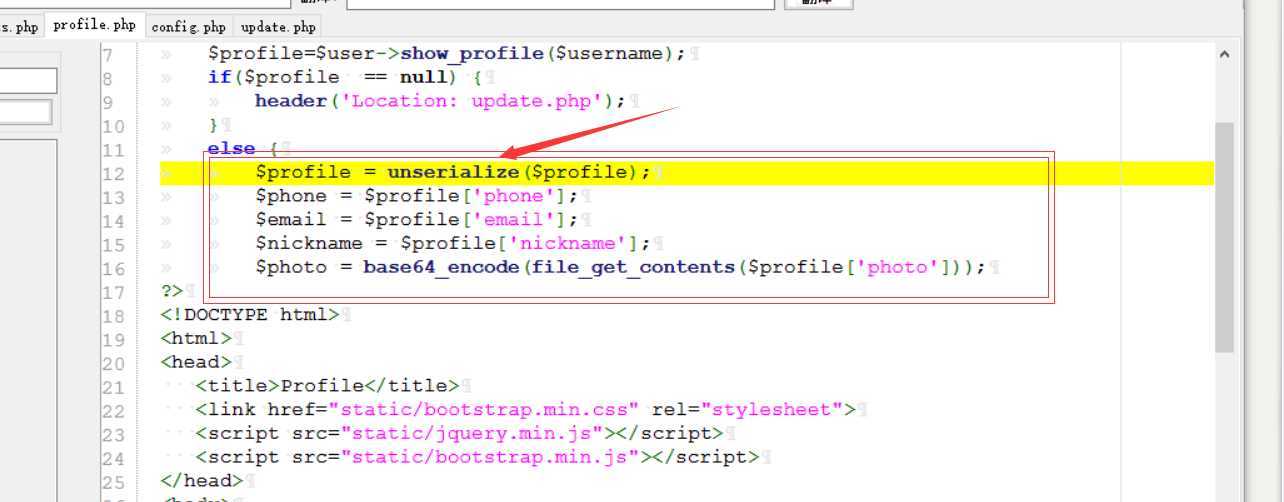Click the $nickname assignment line
The image size is (1284, 502).
(453, 243)
